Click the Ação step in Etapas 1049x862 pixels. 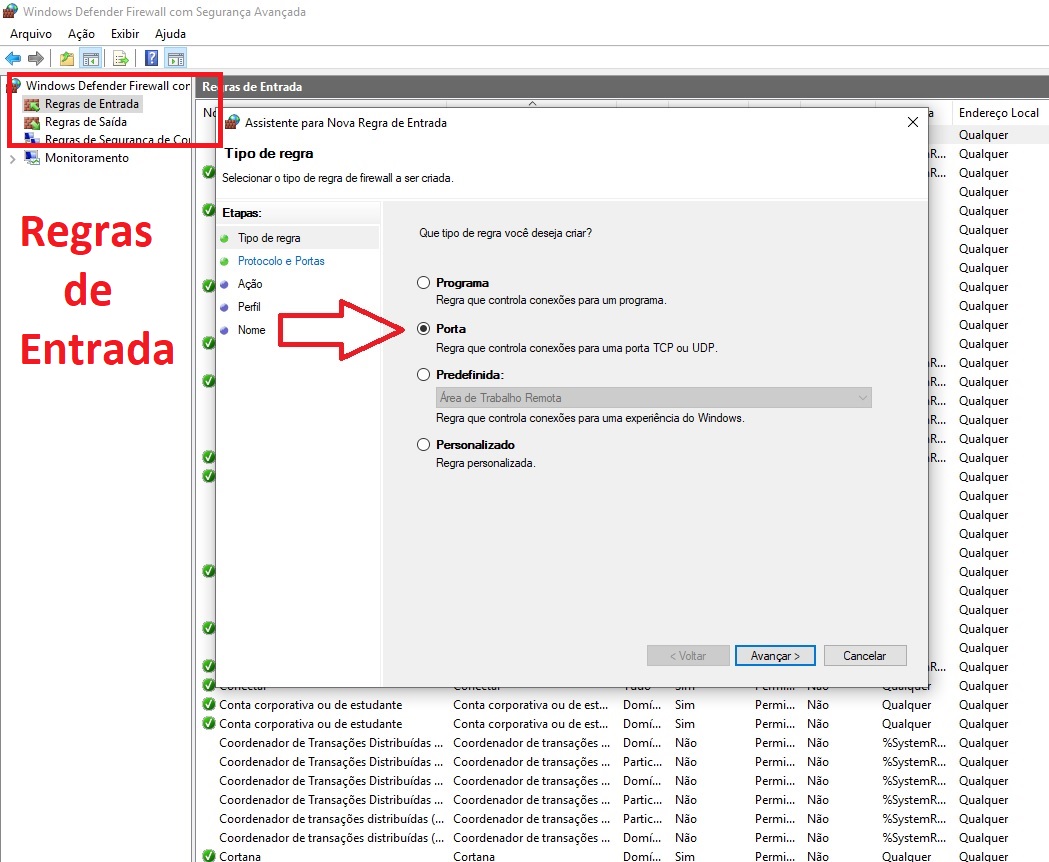pos(250,284)
